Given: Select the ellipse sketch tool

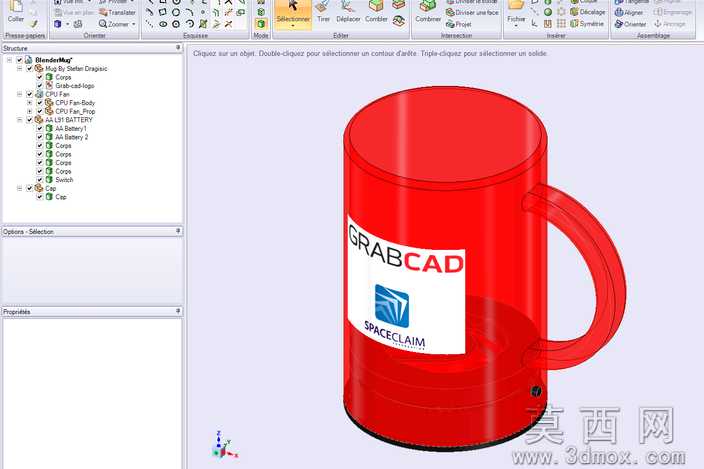Looking at the screenshot, I should tap(163, 24).
